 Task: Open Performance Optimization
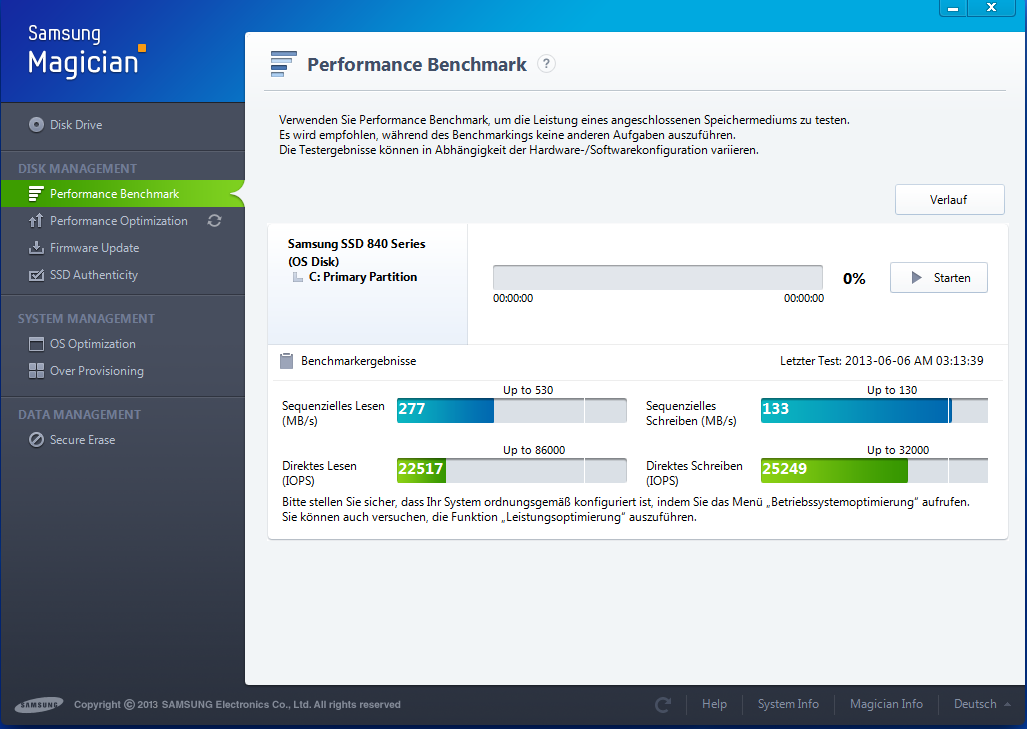[119, 221]
